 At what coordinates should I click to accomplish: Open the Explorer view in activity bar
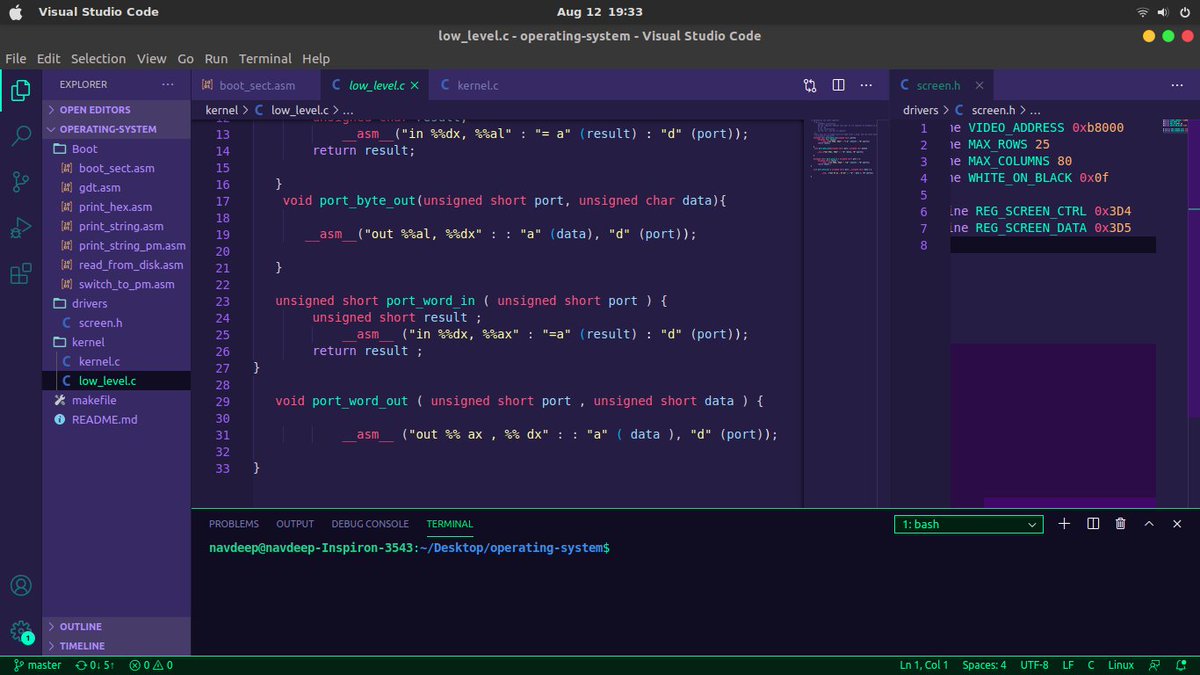[x=21, y=91]
